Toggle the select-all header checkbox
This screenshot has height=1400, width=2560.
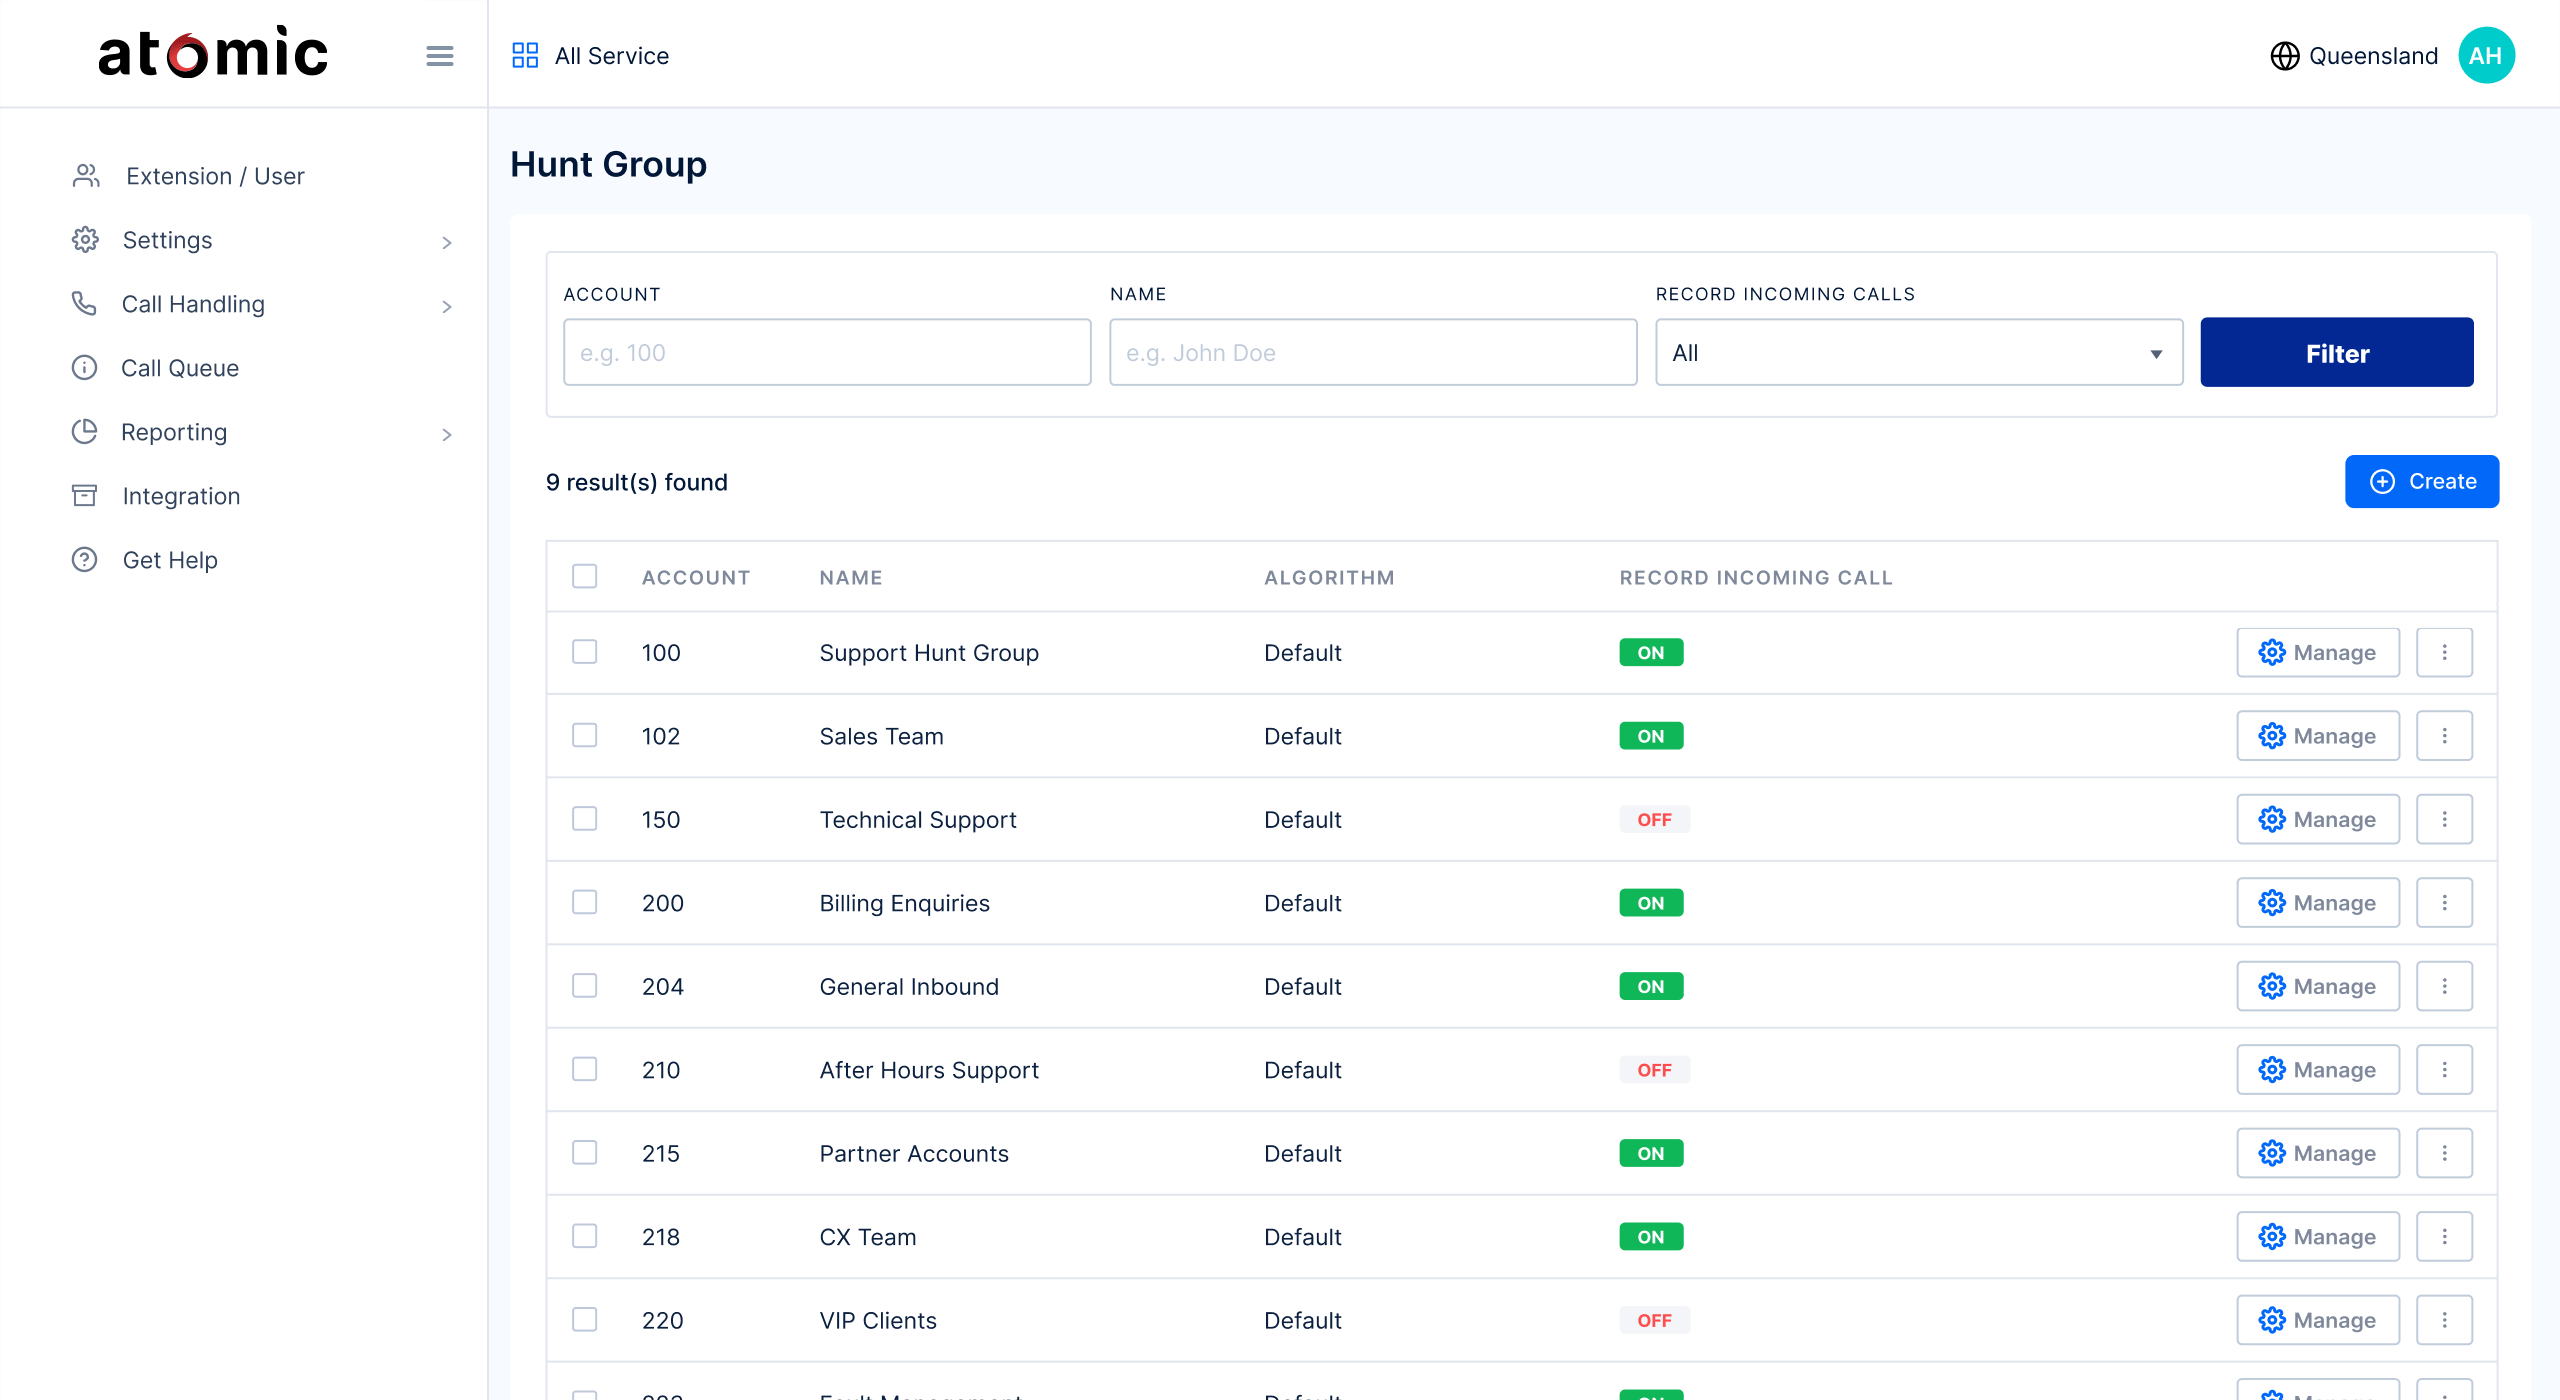(x=585, y=577)
